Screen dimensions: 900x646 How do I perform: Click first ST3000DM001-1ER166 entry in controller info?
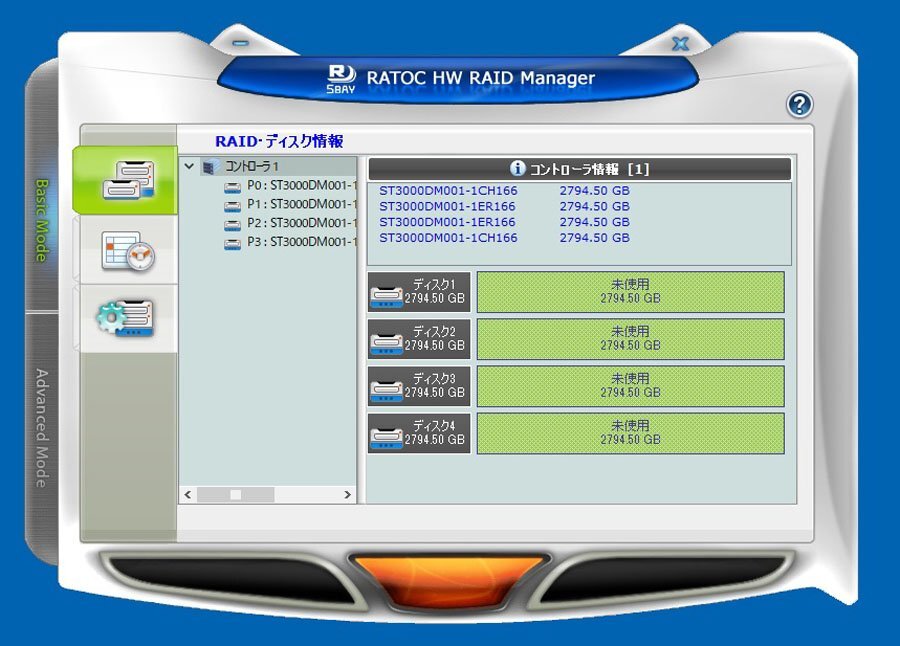[447, 206]
